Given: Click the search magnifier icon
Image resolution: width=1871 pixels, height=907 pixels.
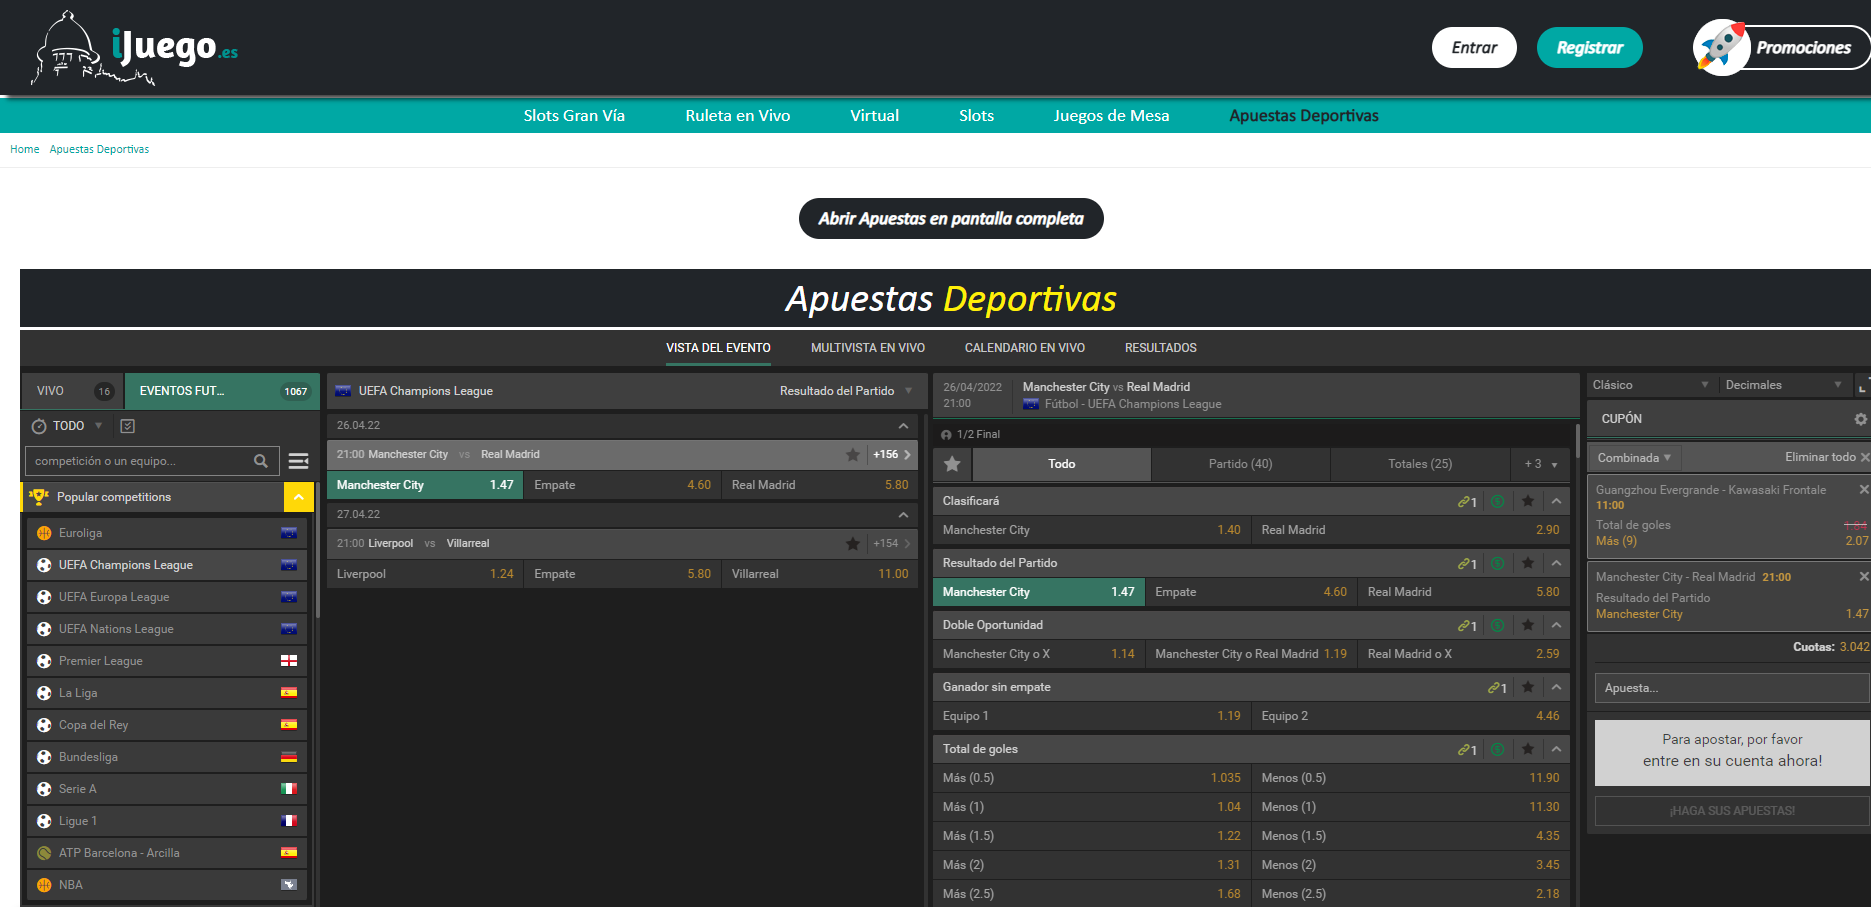Looking at the screenshot, I should click(x=261, y=461).
